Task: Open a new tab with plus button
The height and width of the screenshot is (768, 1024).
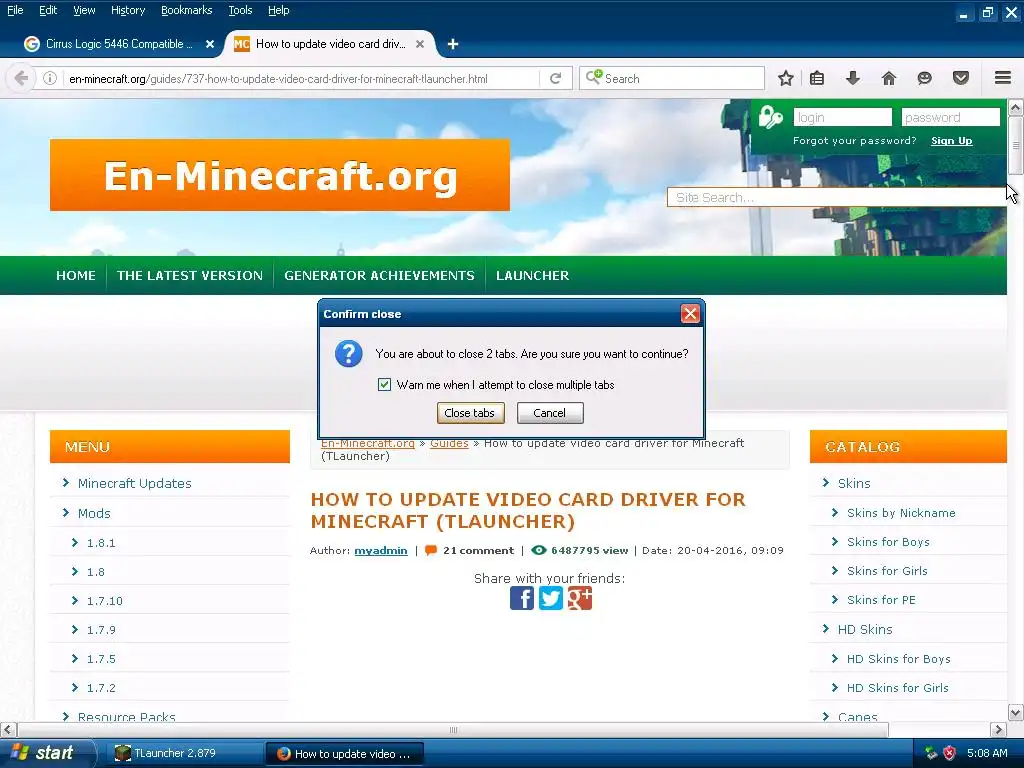Action: point(453,44)
